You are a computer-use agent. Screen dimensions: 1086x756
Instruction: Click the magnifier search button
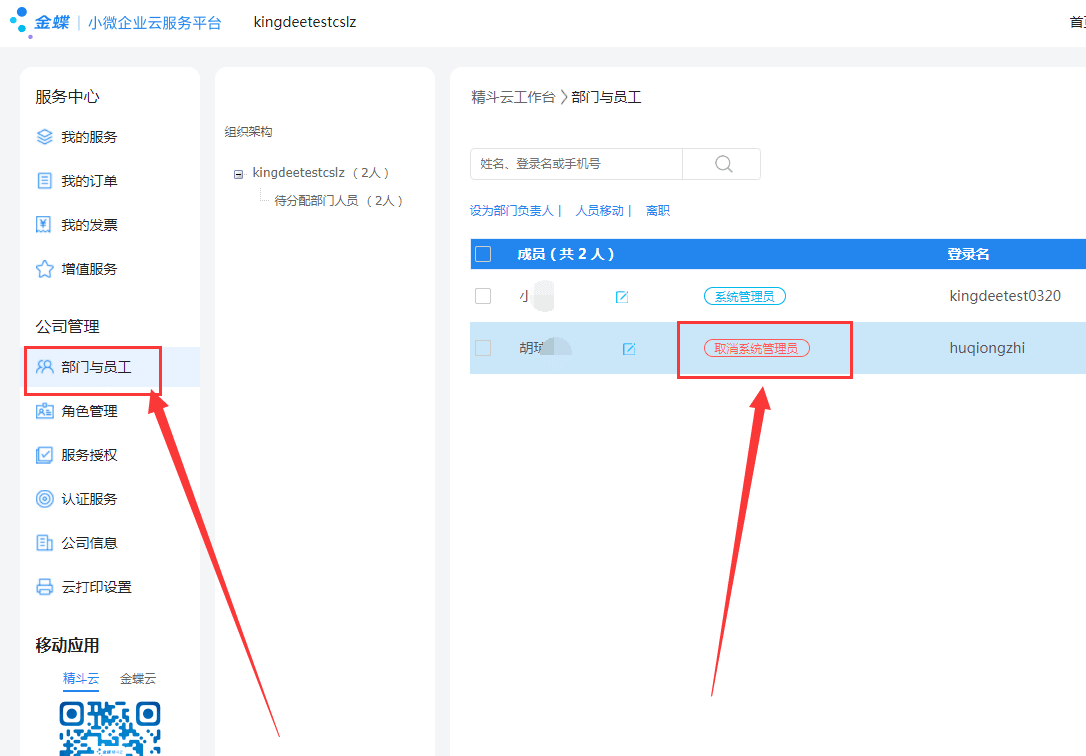click(x=722, y=164)
